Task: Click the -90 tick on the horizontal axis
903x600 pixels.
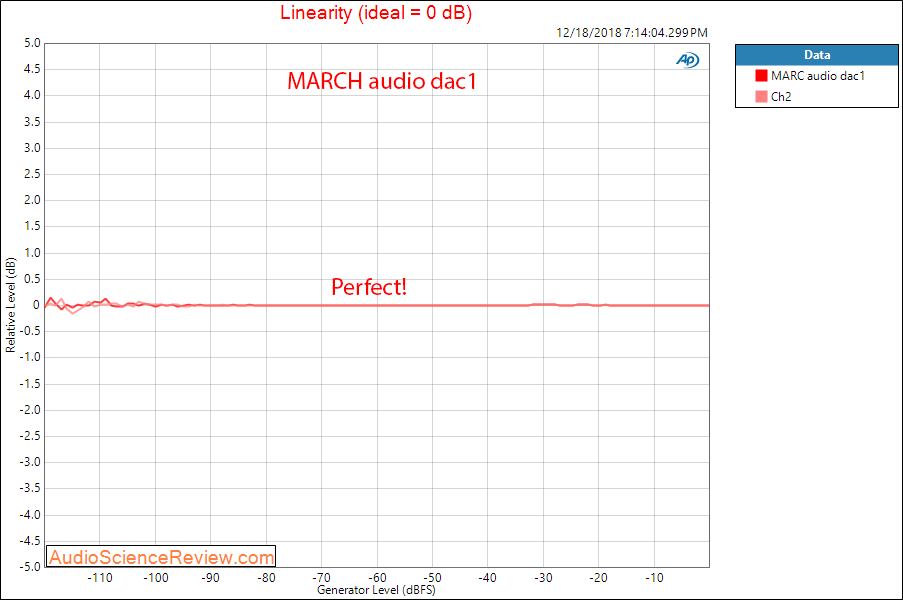Action: [210, 578]
